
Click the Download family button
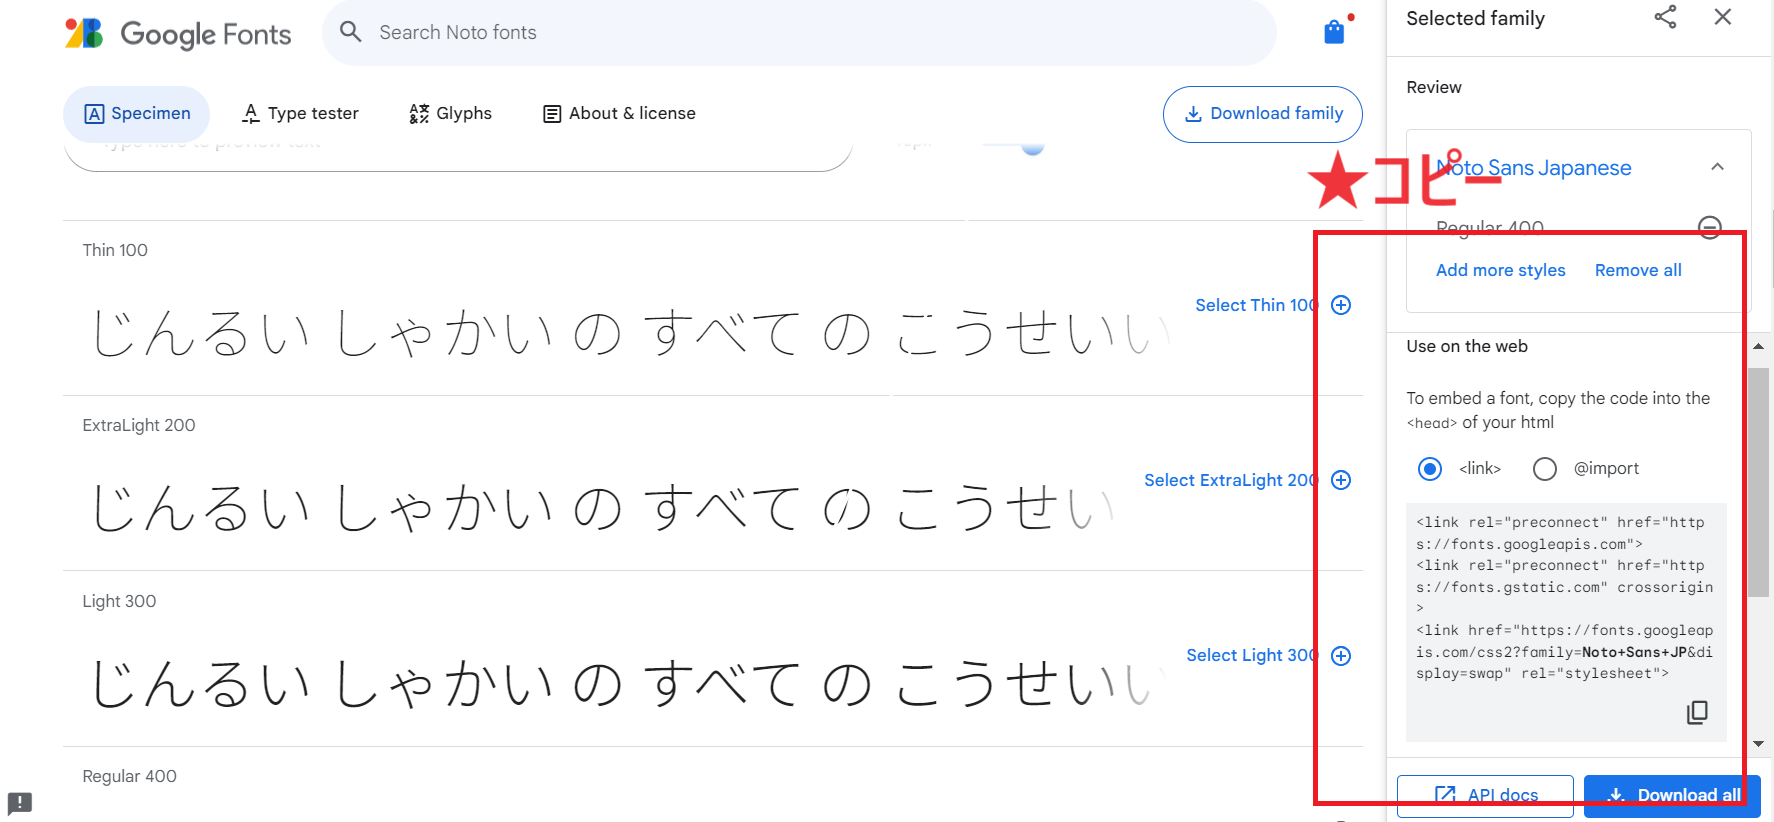[x=1263, y=114]
